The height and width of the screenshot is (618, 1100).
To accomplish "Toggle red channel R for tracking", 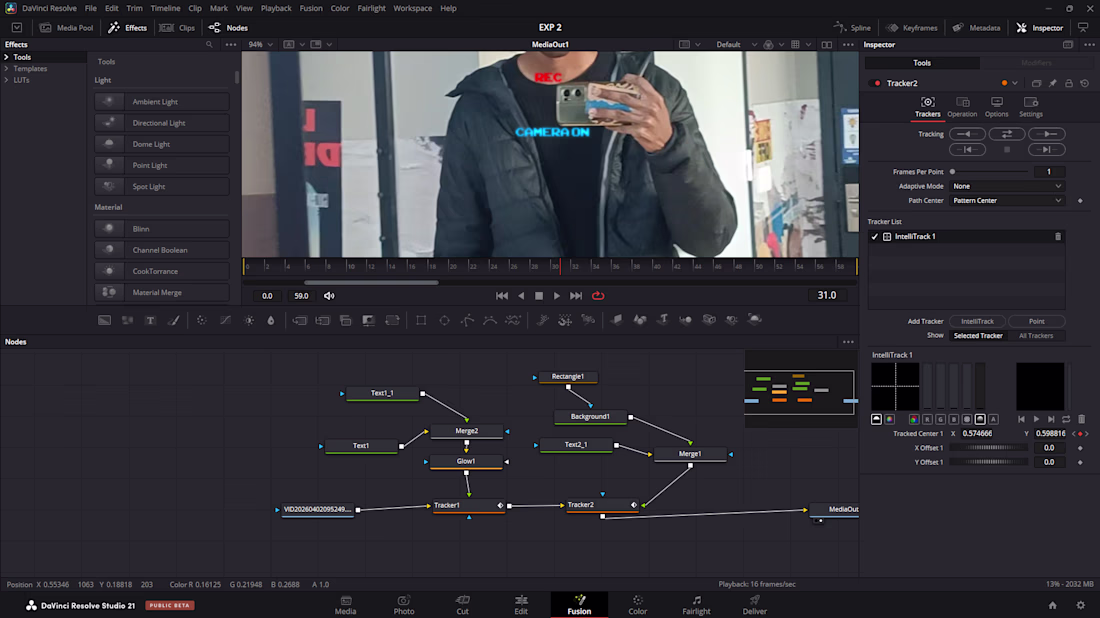I will (x=927, y=419).
